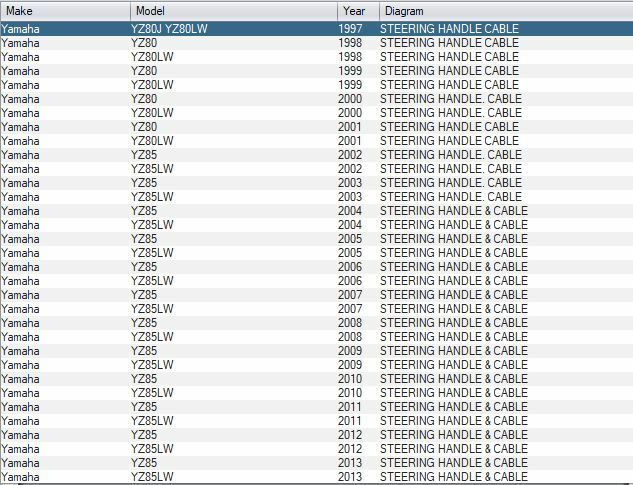Select the YZ85 model in the 2007 row
This screenshot has width=633, height=485.
tap(144, 295)
